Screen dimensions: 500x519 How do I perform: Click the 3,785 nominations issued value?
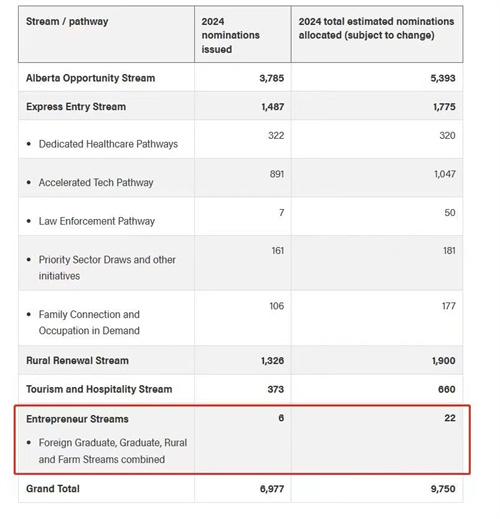coord(272,78)
